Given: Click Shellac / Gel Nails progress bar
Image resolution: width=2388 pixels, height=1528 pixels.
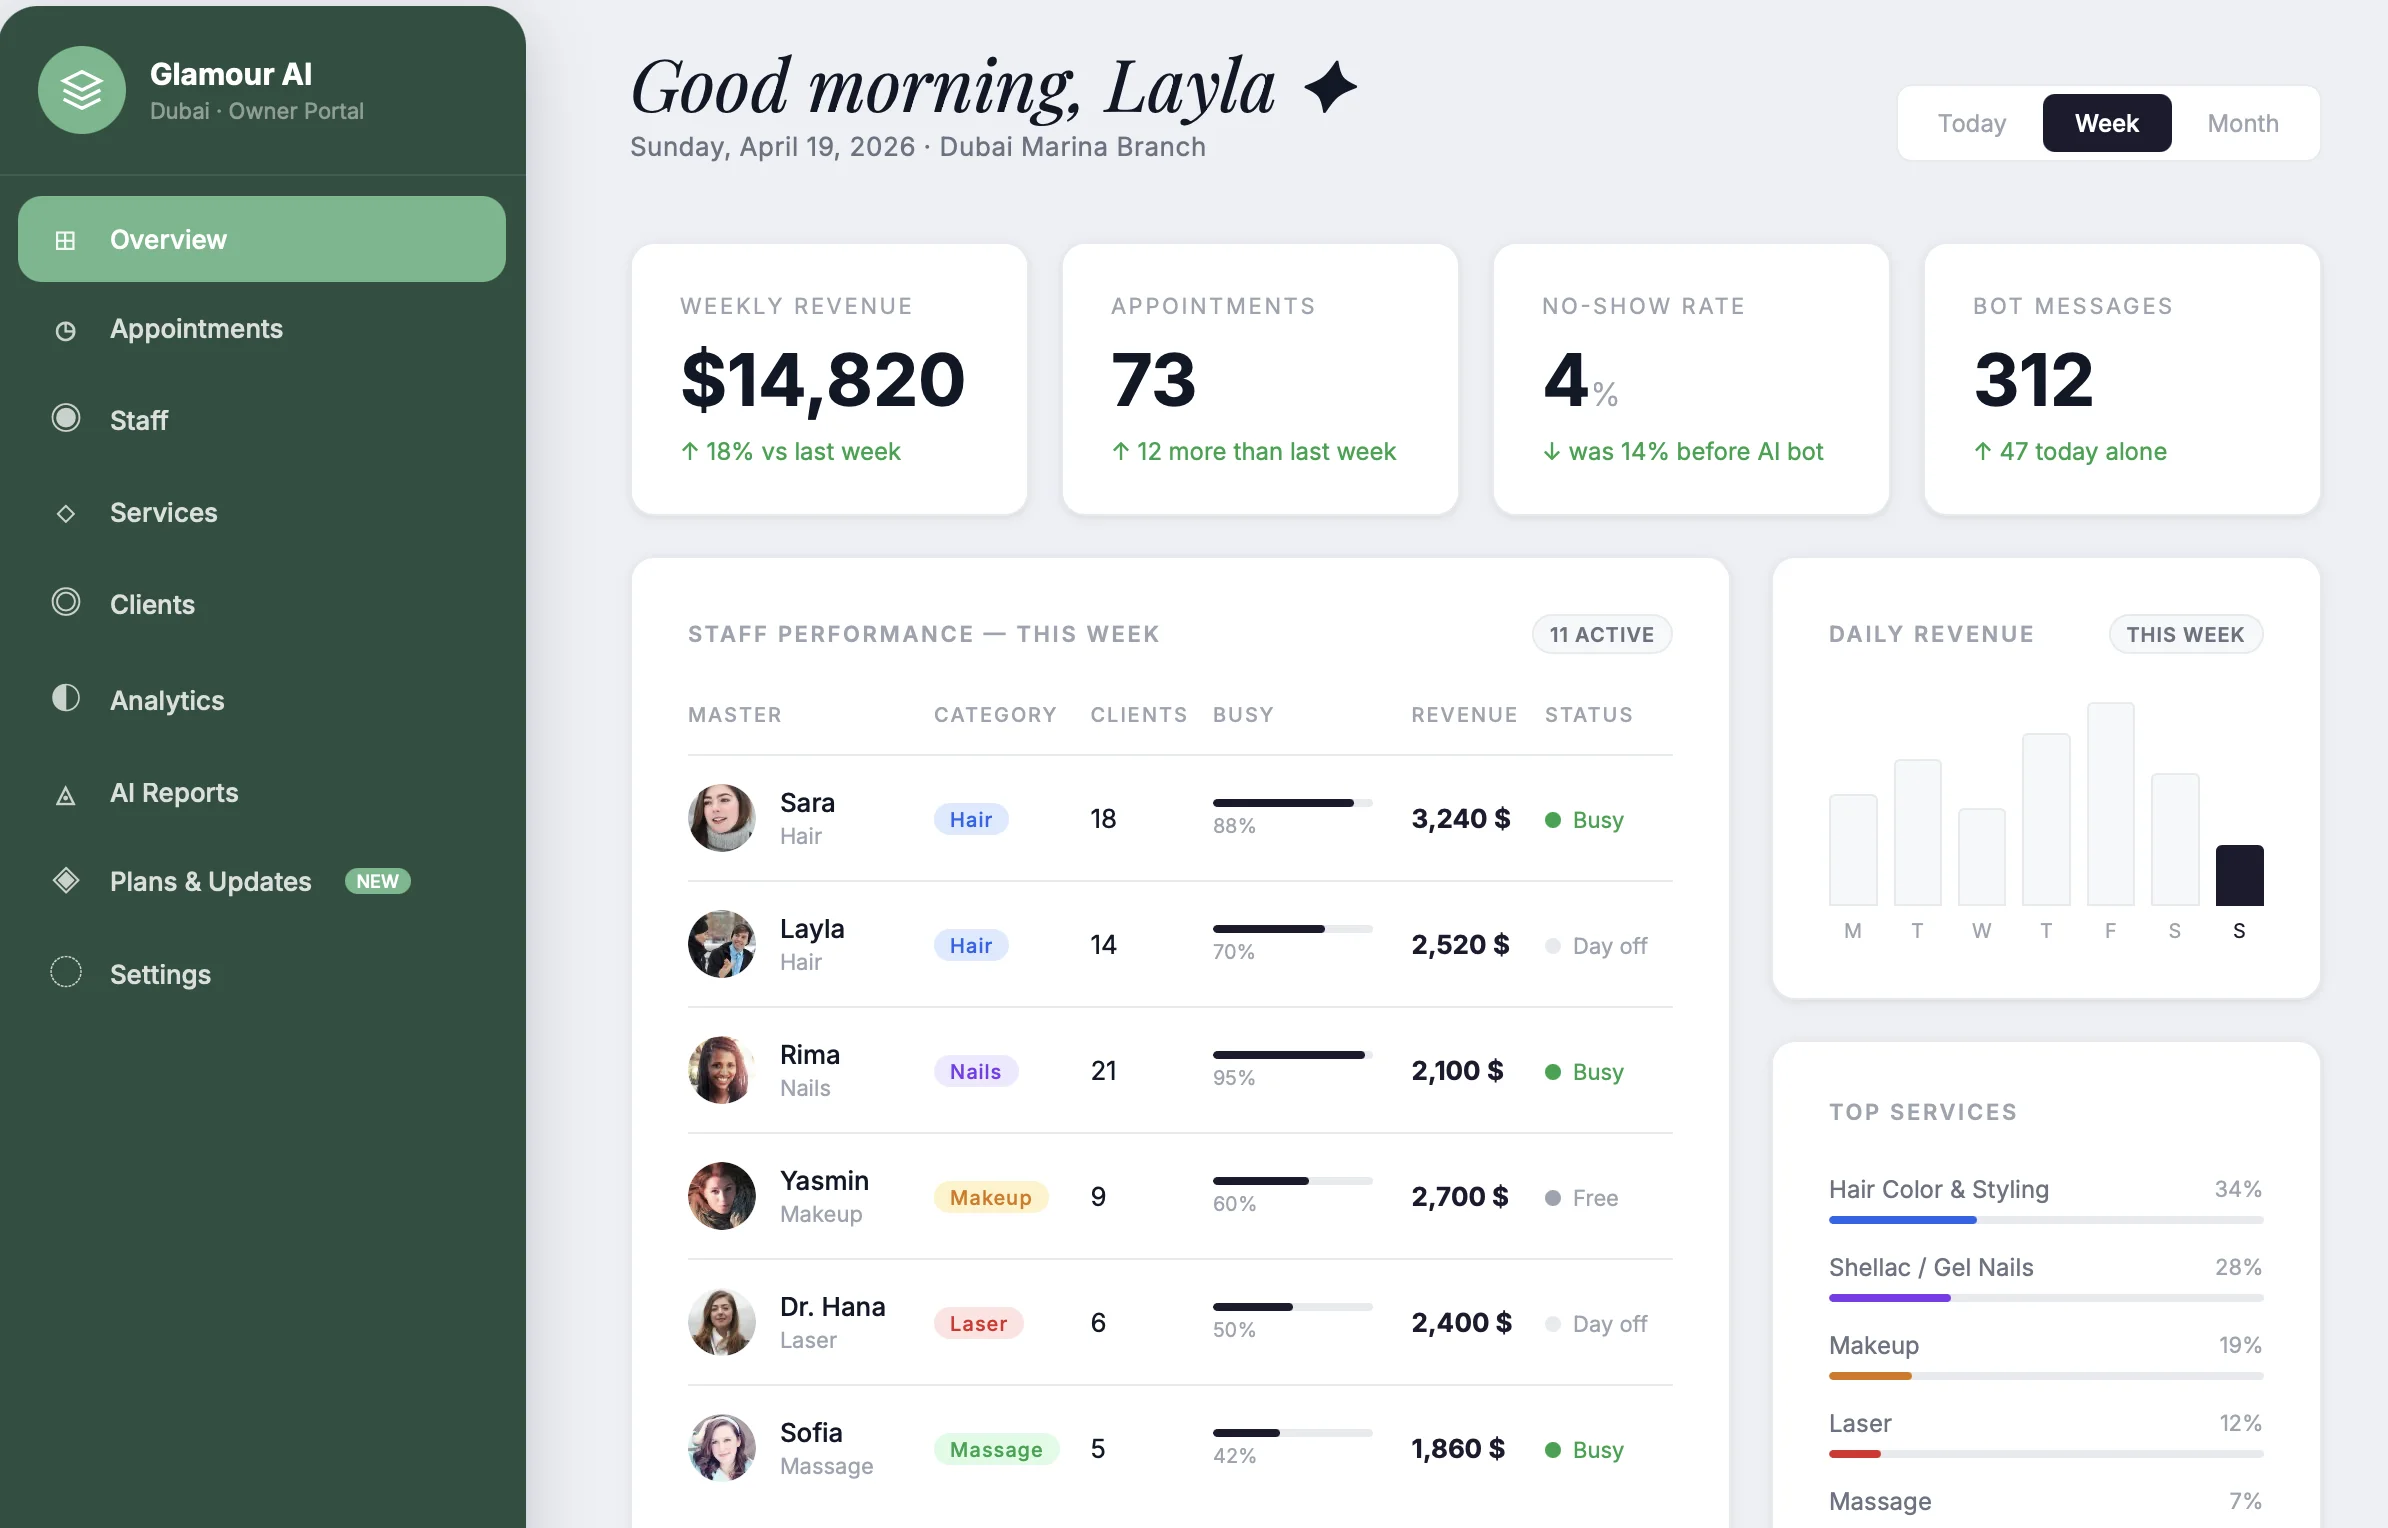Looking at the screenshot, I should [2045, 1298].
